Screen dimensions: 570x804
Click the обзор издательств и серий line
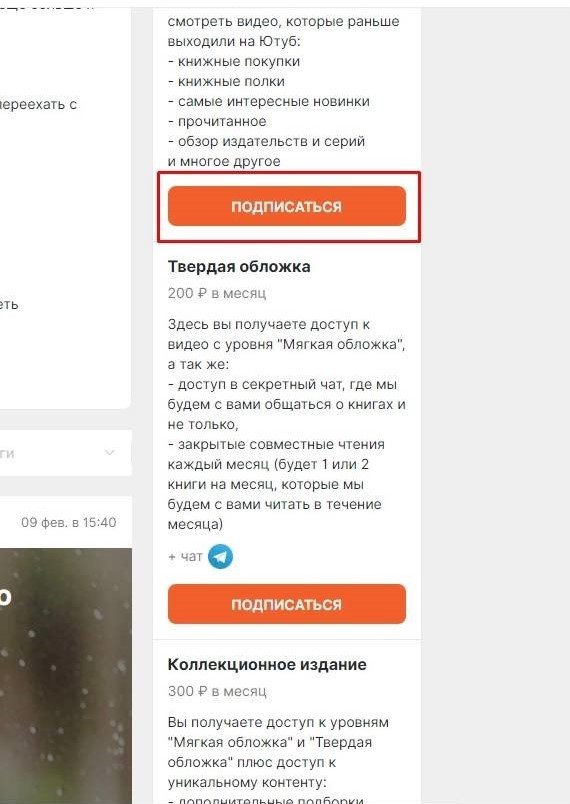point(266,141)
